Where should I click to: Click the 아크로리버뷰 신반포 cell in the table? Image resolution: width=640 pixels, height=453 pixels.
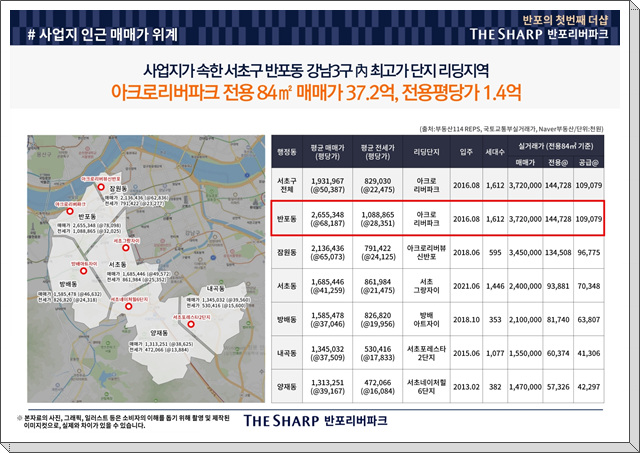[x=427, y=253]
